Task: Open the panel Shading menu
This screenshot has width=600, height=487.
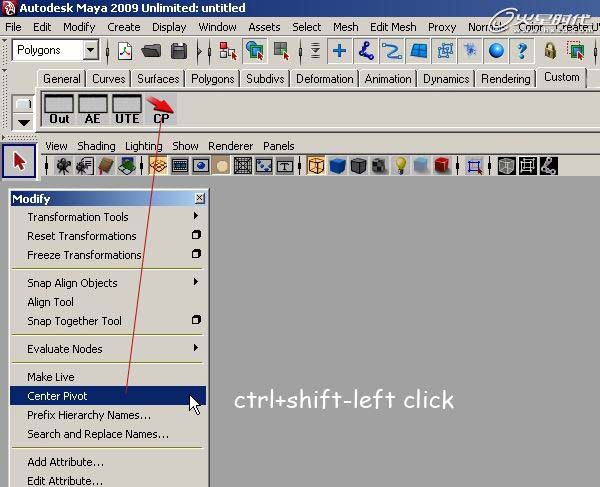Action: (96, 146)
